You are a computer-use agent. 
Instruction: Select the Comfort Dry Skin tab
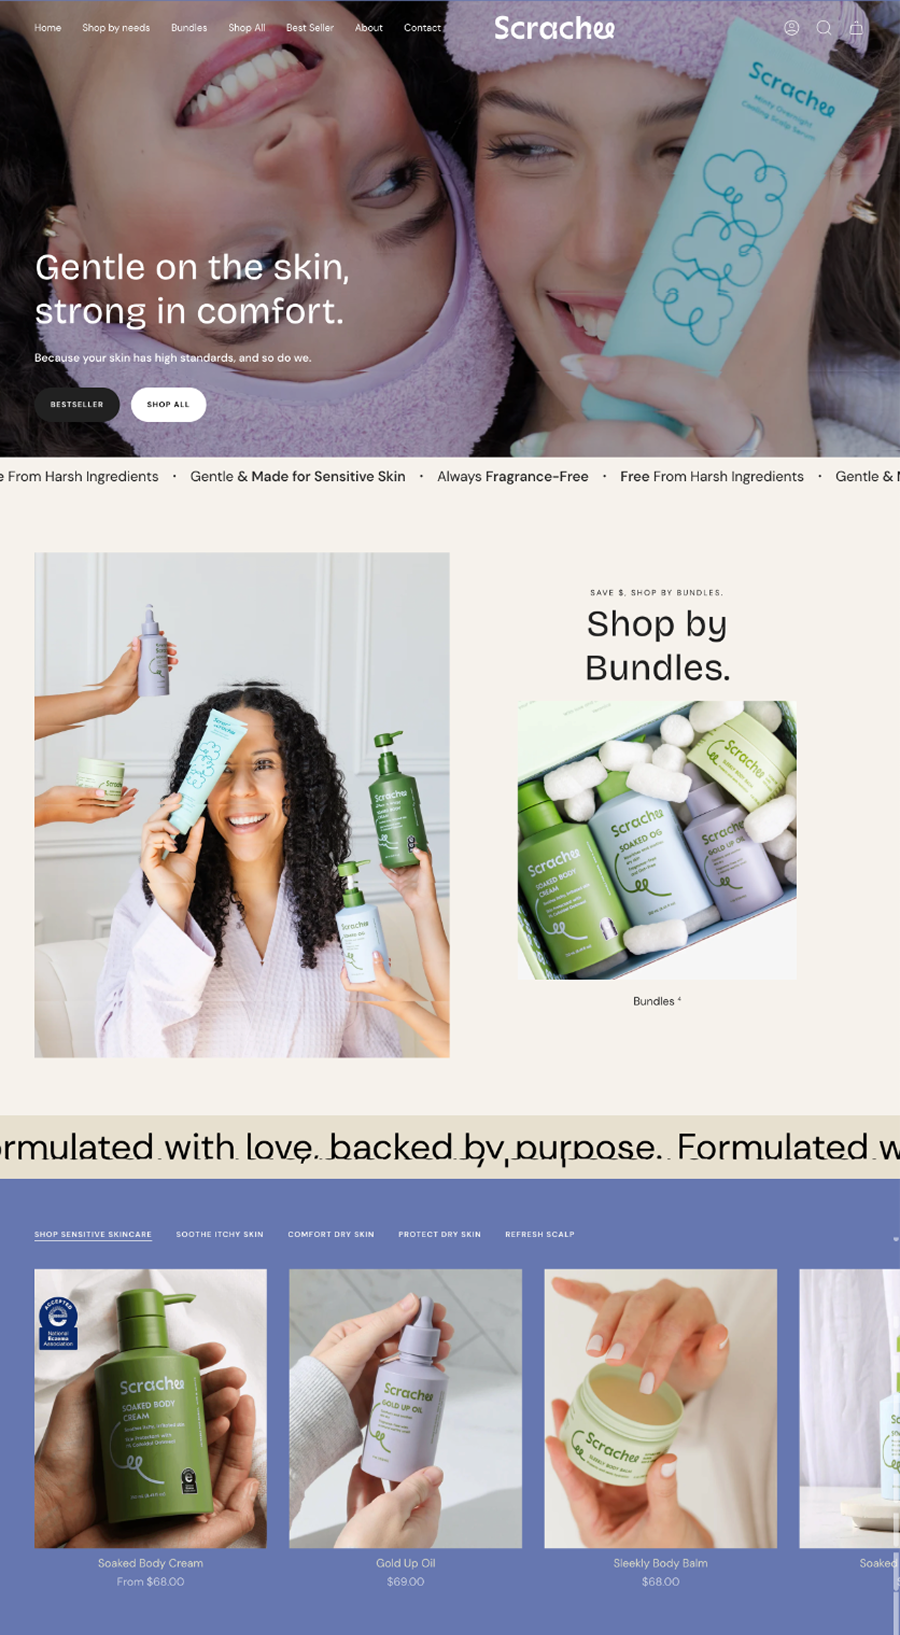tap(331, 1234)
